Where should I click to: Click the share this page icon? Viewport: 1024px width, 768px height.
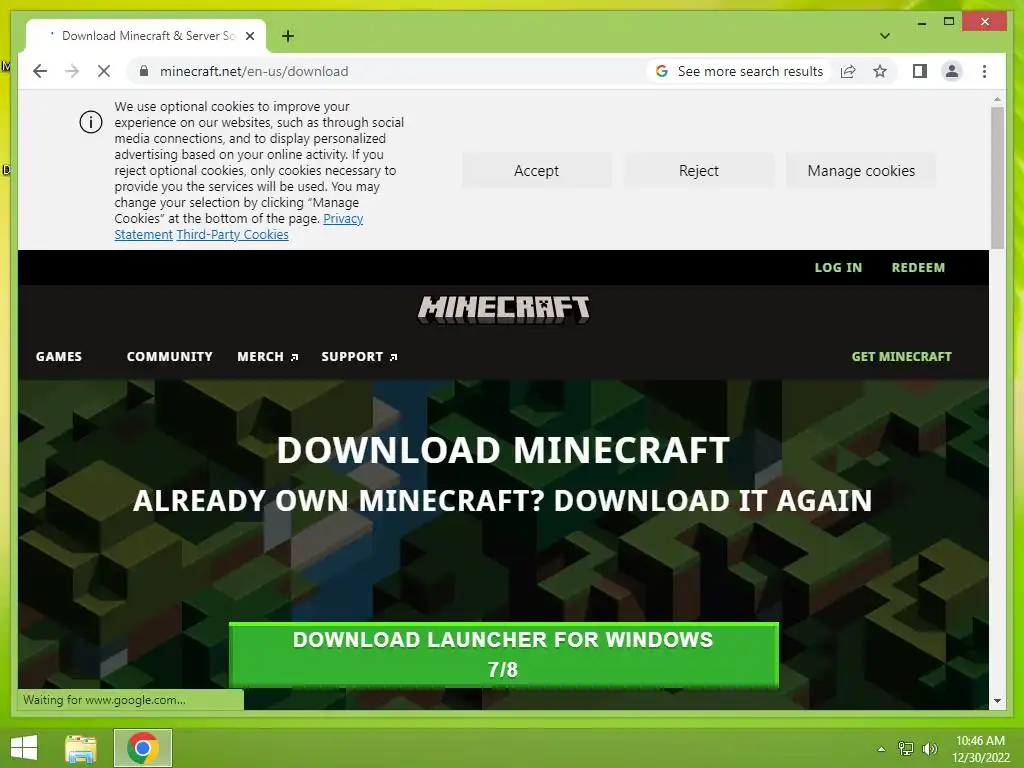point(848,71)
